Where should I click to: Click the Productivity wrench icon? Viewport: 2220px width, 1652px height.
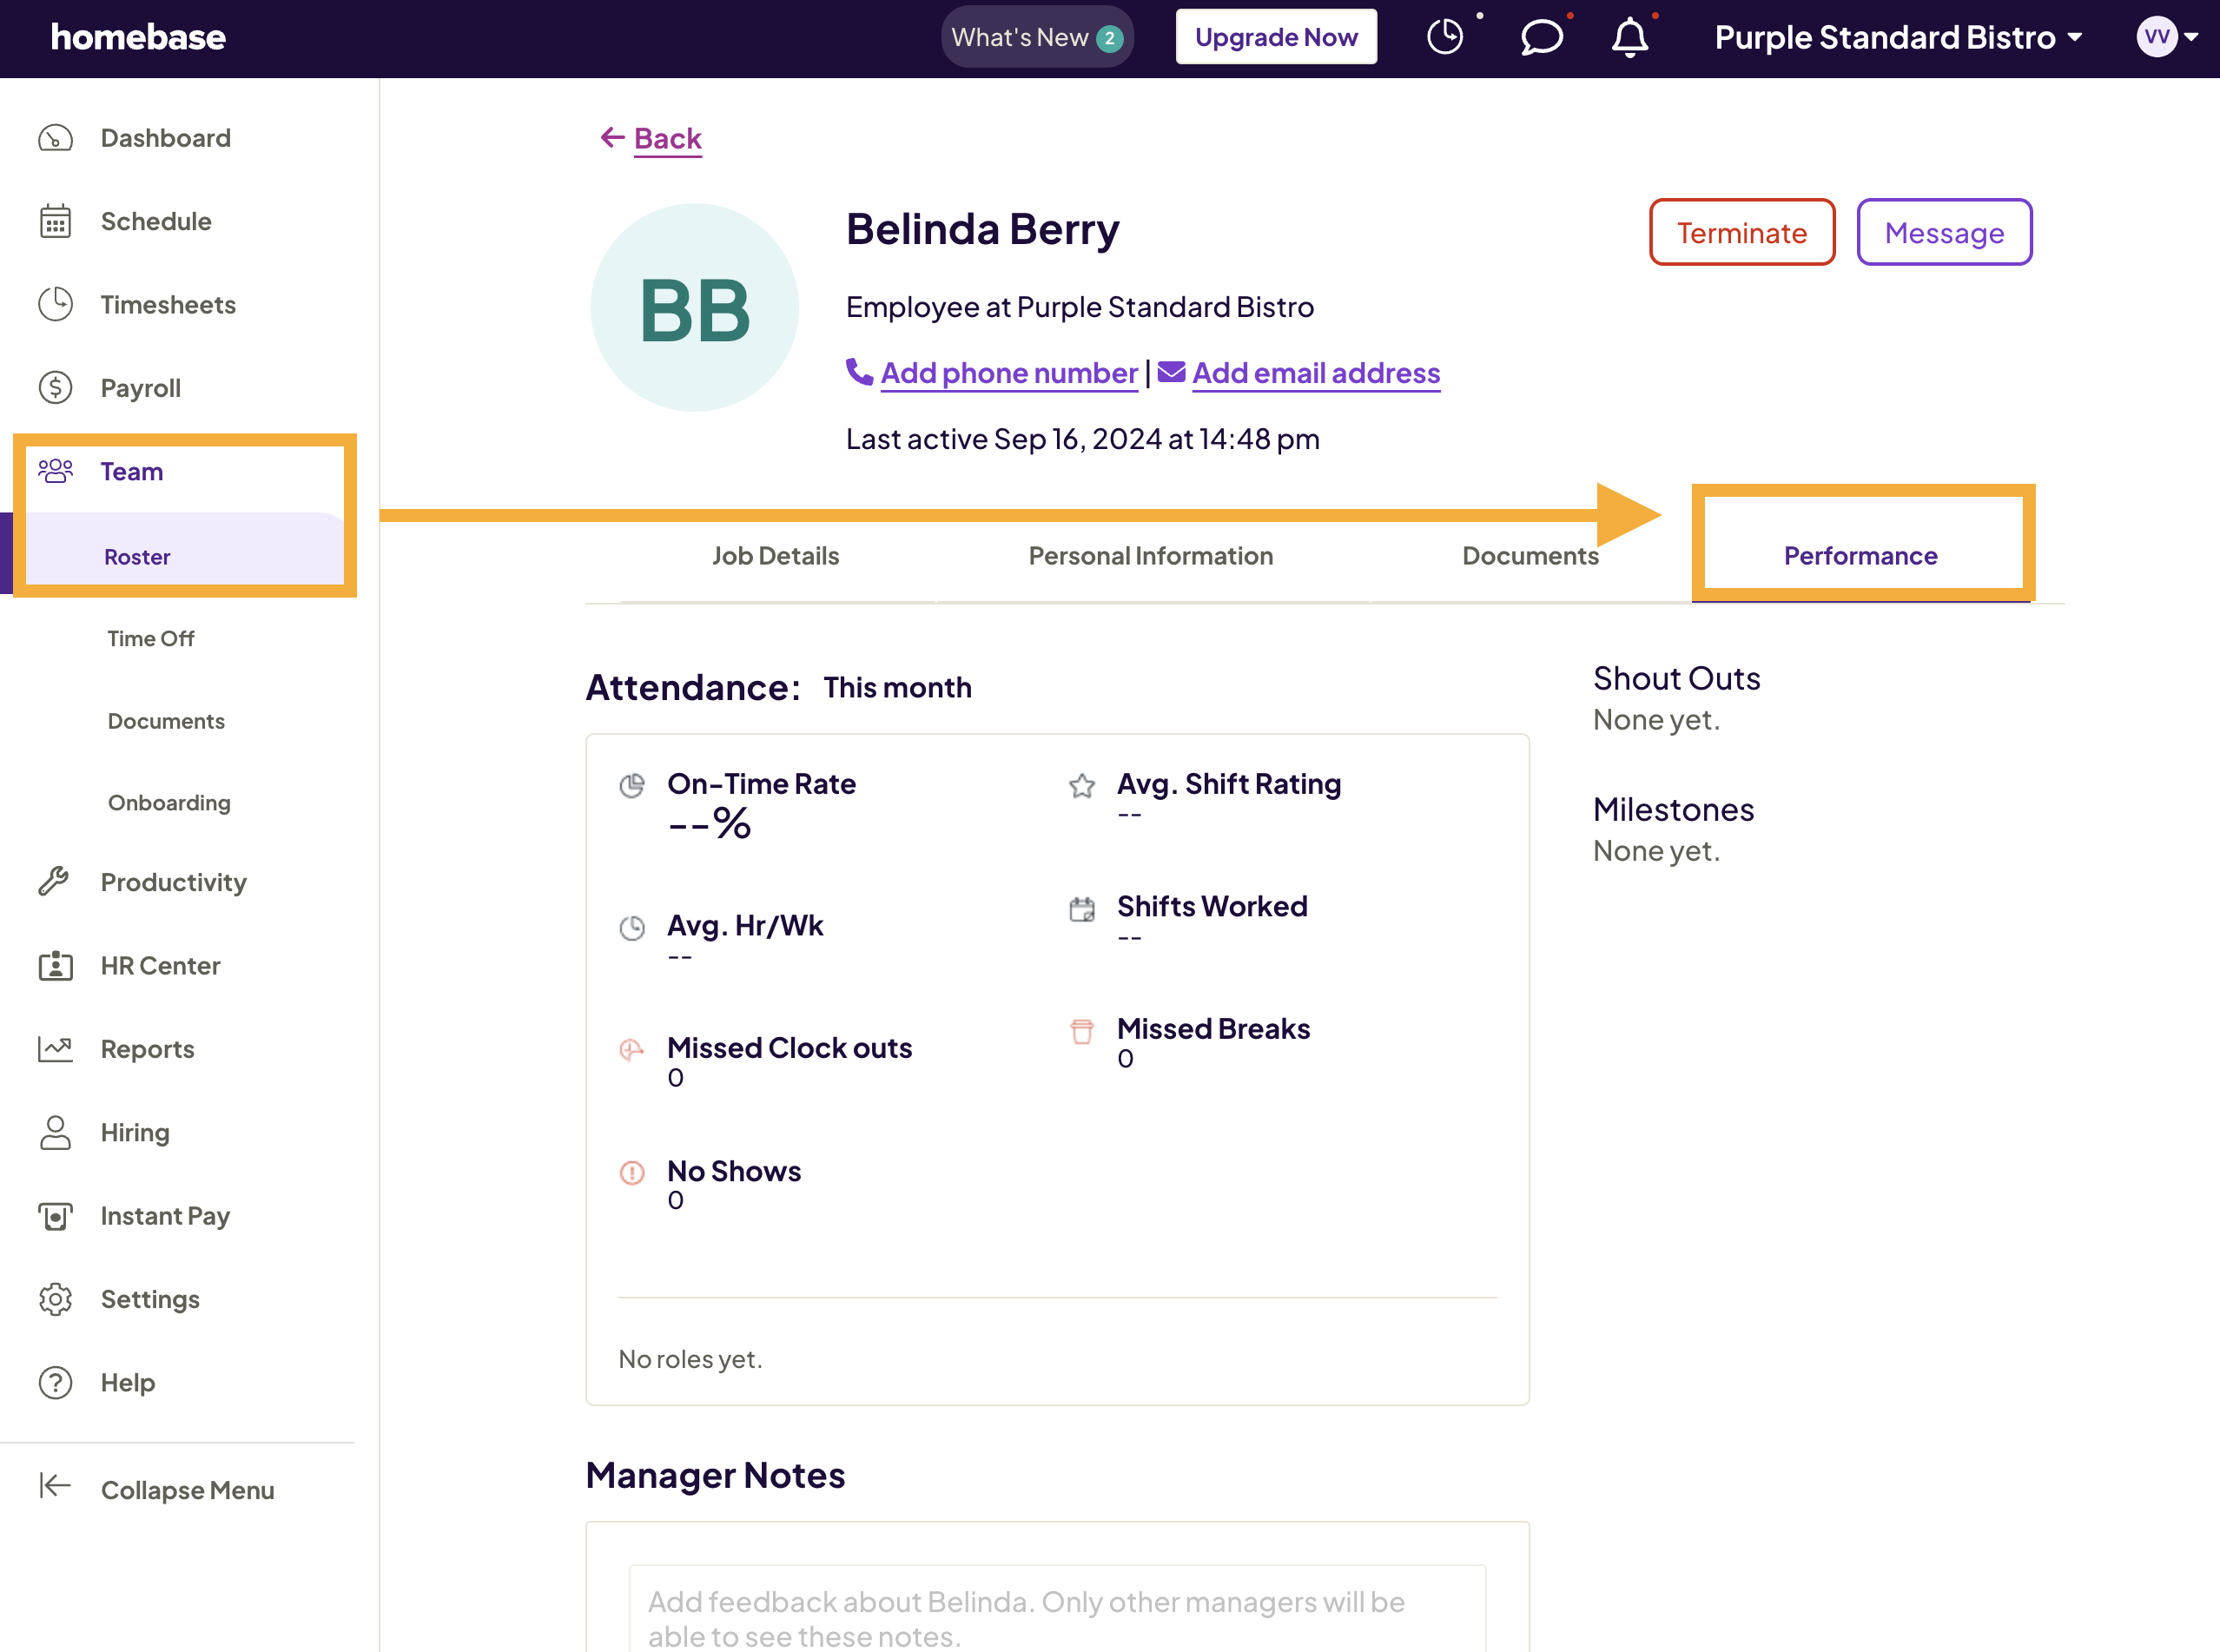click(54, 881)
